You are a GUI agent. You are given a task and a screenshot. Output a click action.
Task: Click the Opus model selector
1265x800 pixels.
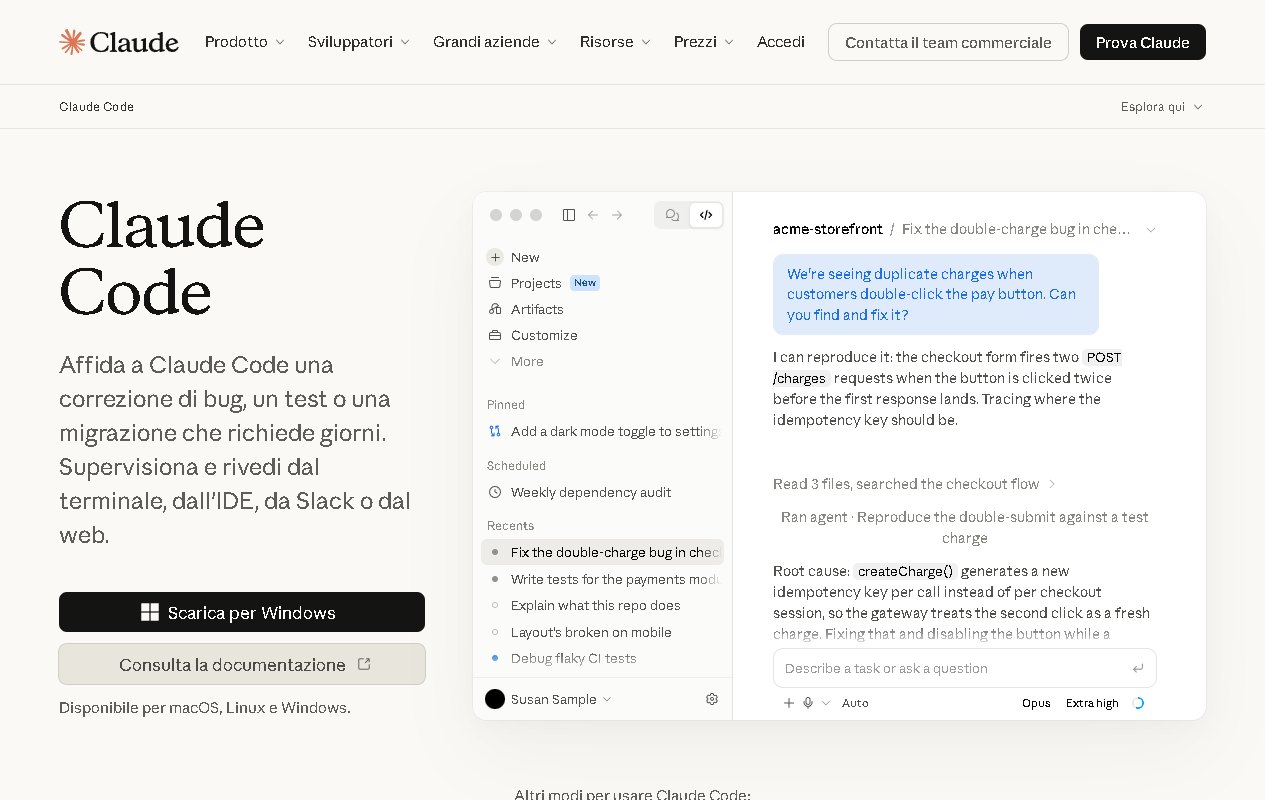1036,703
